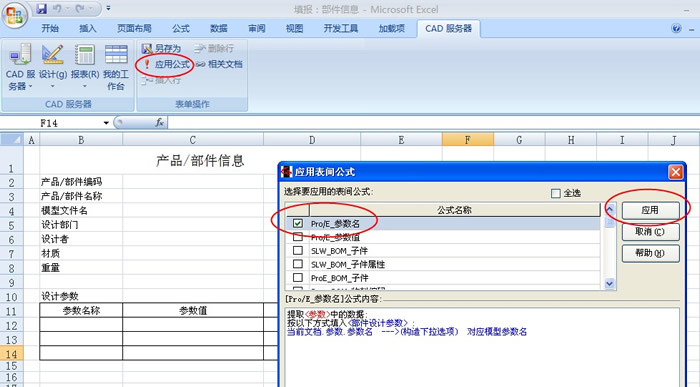Undo the last action in quick access toolbar
The image size is (700, 387).
(x=57, y=8)
